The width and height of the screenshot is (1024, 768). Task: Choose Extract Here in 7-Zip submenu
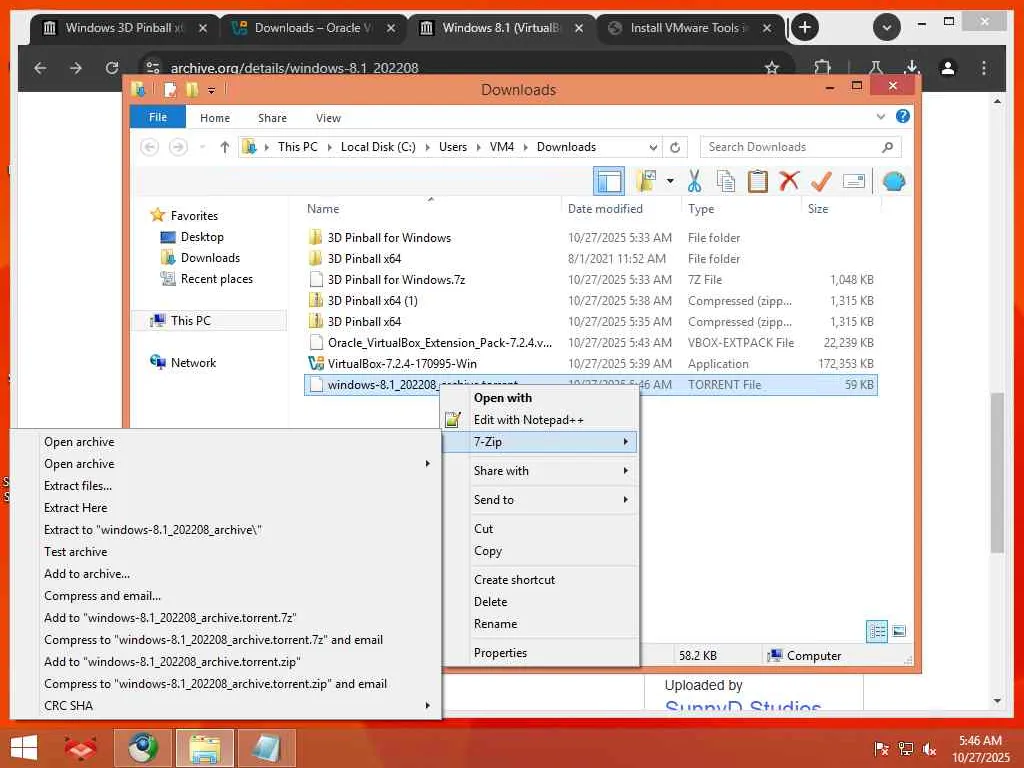(225, 507)
